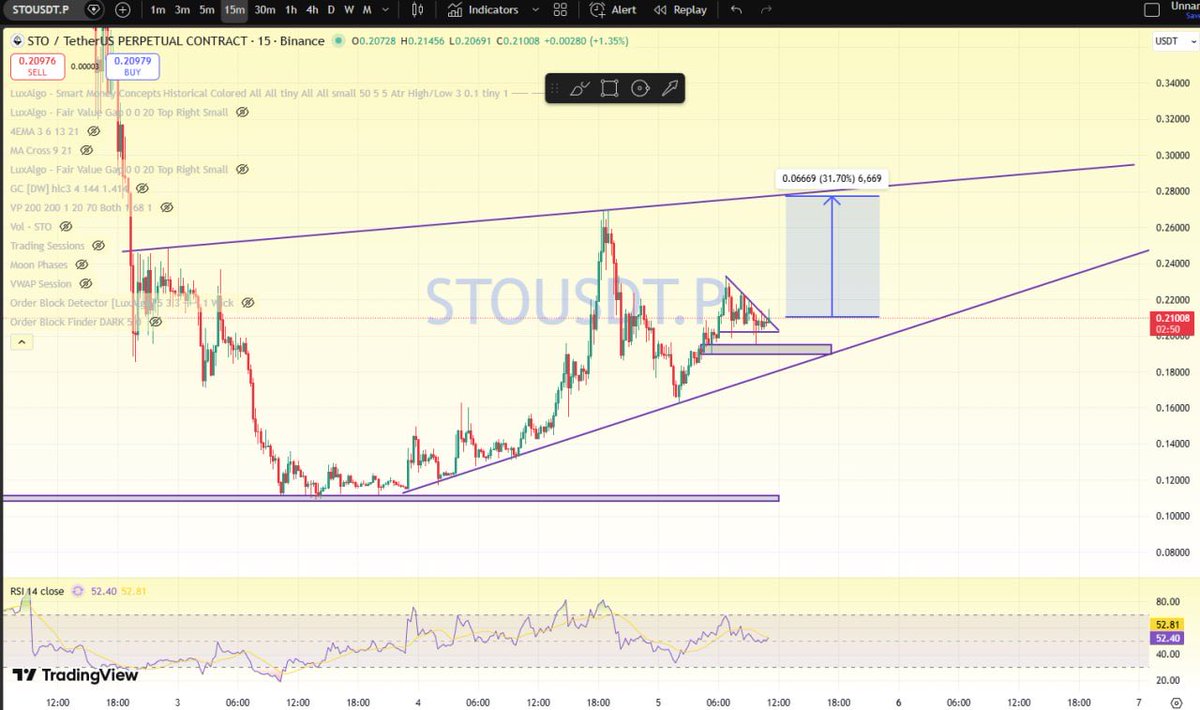
Task: Click the RSI 14 close legend
Action: [37, 591]
